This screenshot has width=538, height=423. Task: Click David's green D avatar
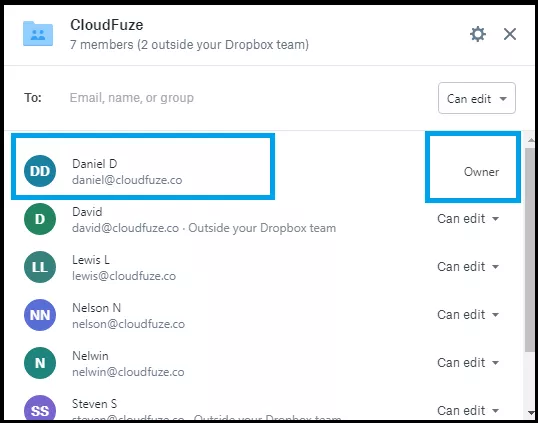pos(40,219)
